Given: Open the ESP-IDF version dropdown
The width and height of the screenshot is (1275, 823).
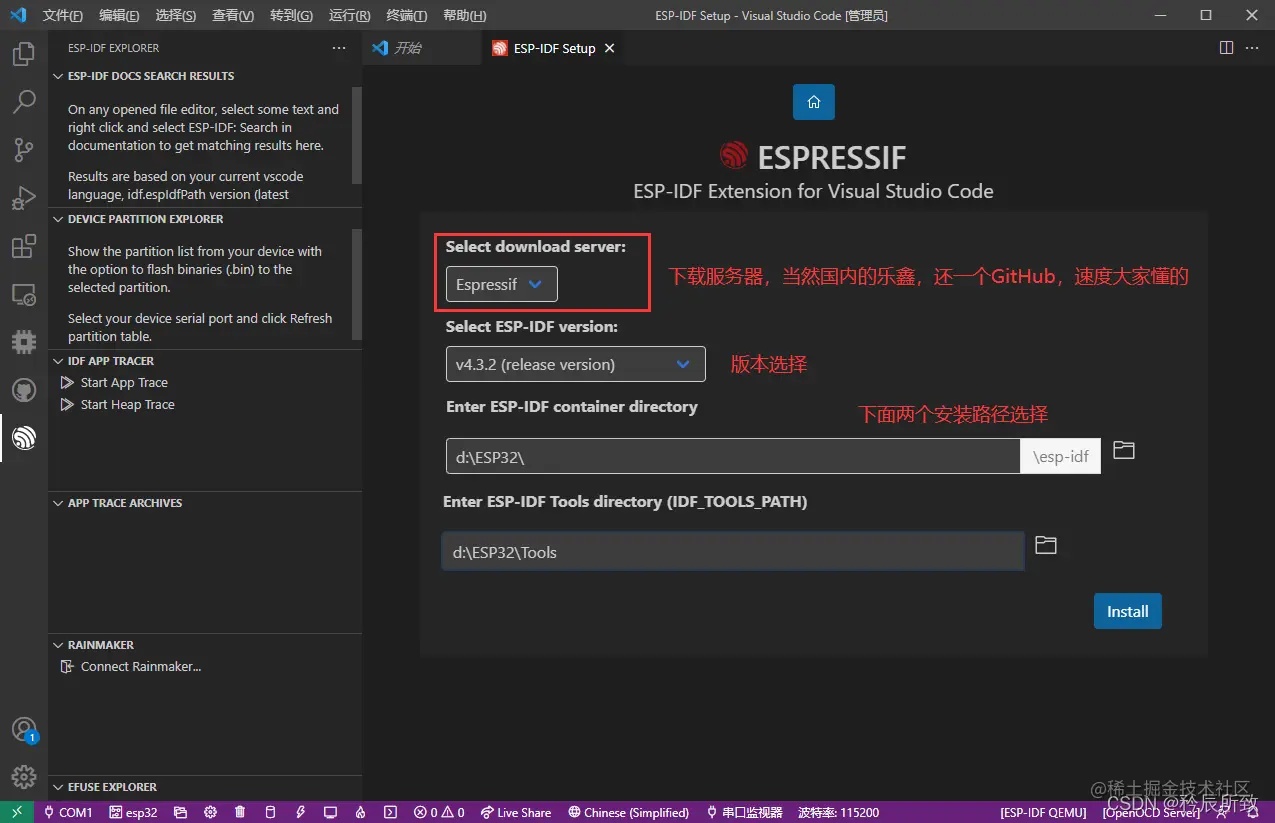Looking at the screenshot, I should click(575, 364).
